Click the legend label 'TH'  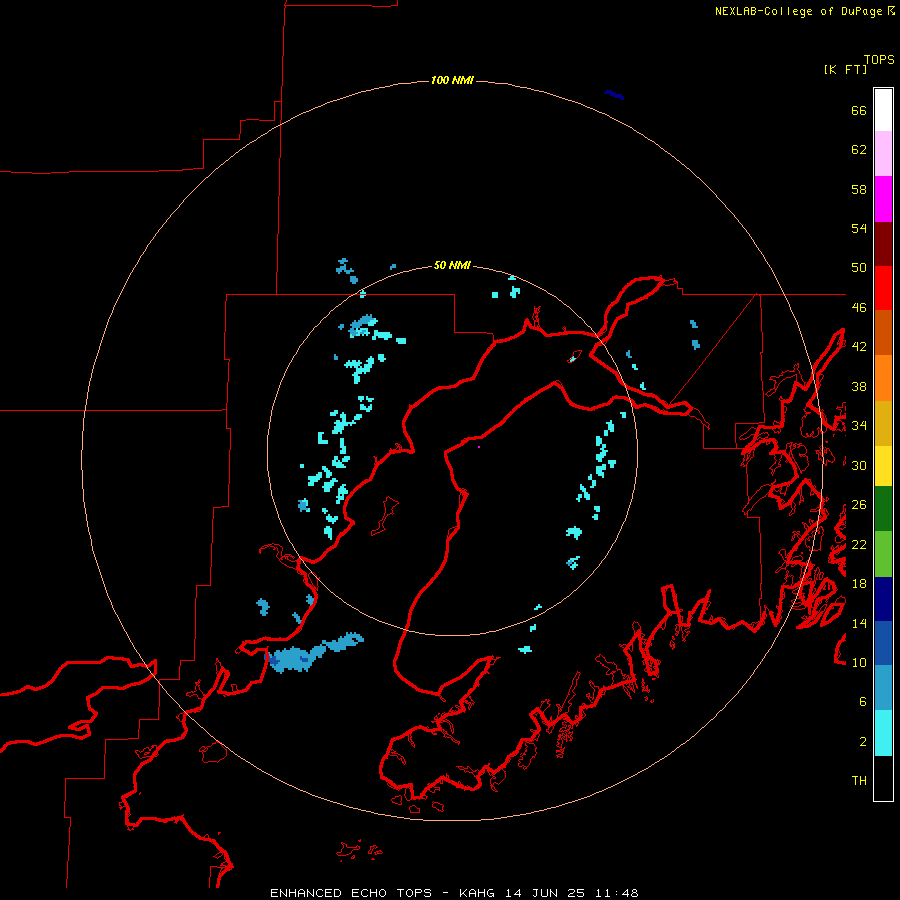[859, 781]
